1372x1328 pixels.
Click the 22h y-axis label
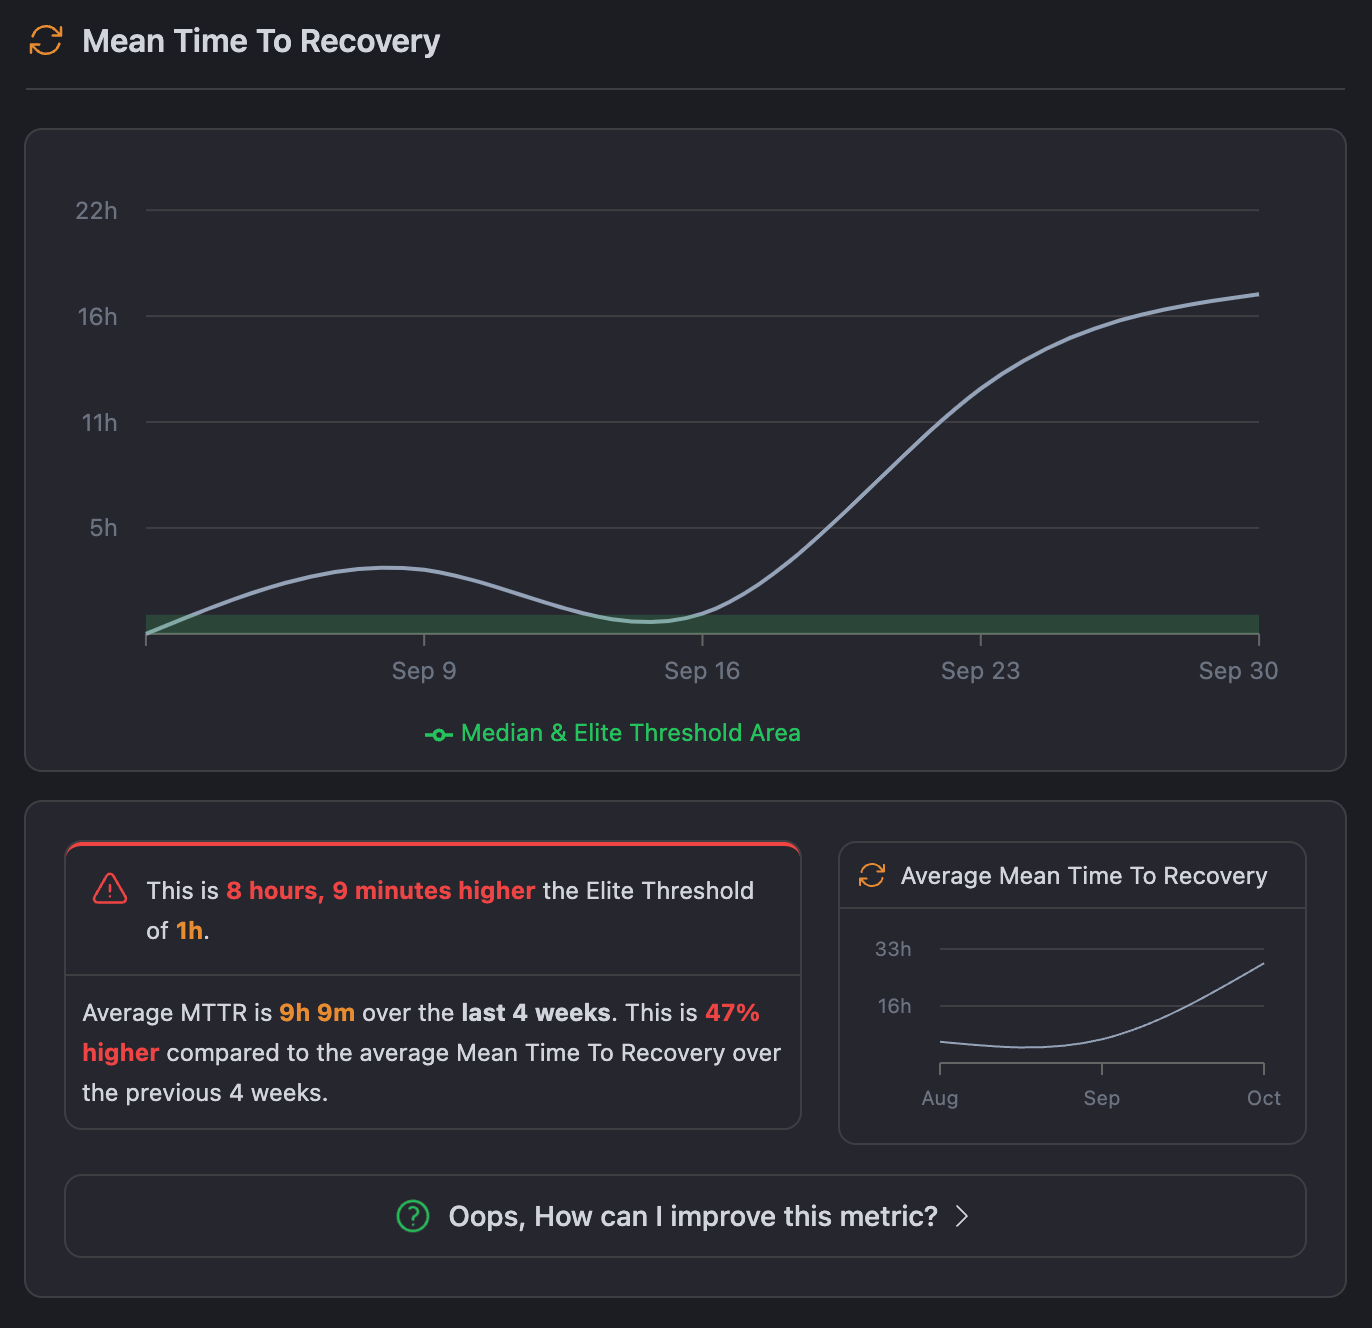(96, 211)
